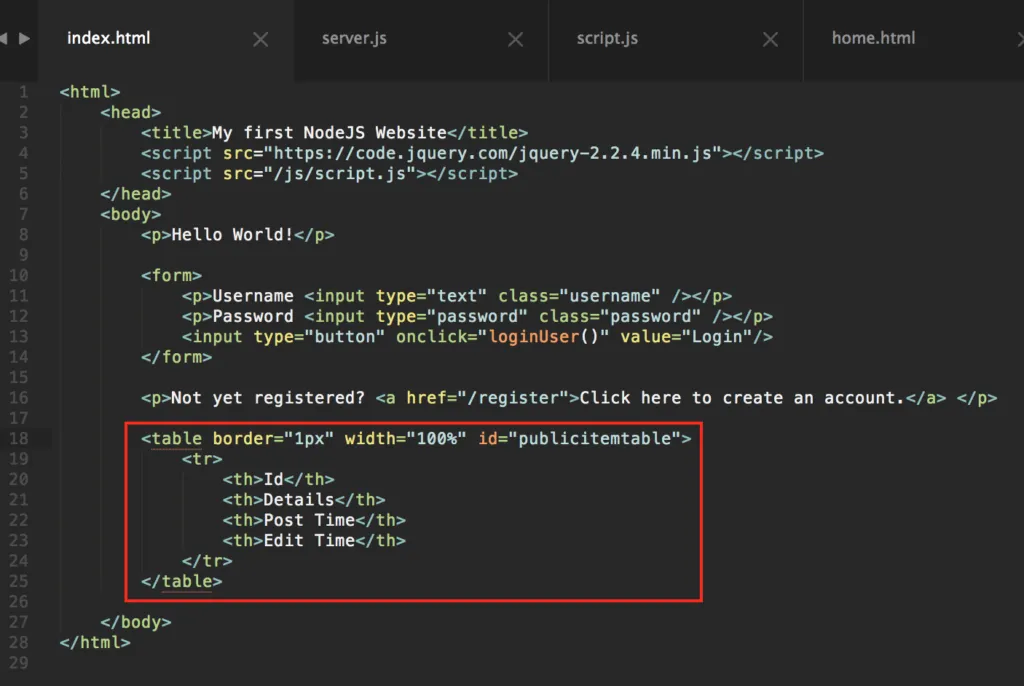This screenshot has height=686, width=1024.
Task: Click the </table> closing tag
Action: click(182, 581)
